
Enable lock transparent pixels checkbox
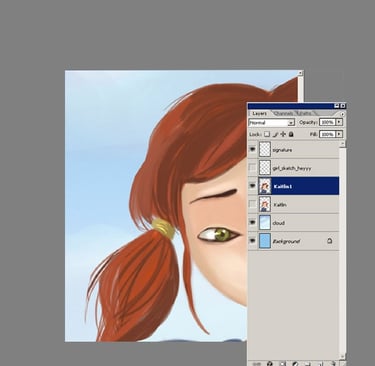coord(267,134)
